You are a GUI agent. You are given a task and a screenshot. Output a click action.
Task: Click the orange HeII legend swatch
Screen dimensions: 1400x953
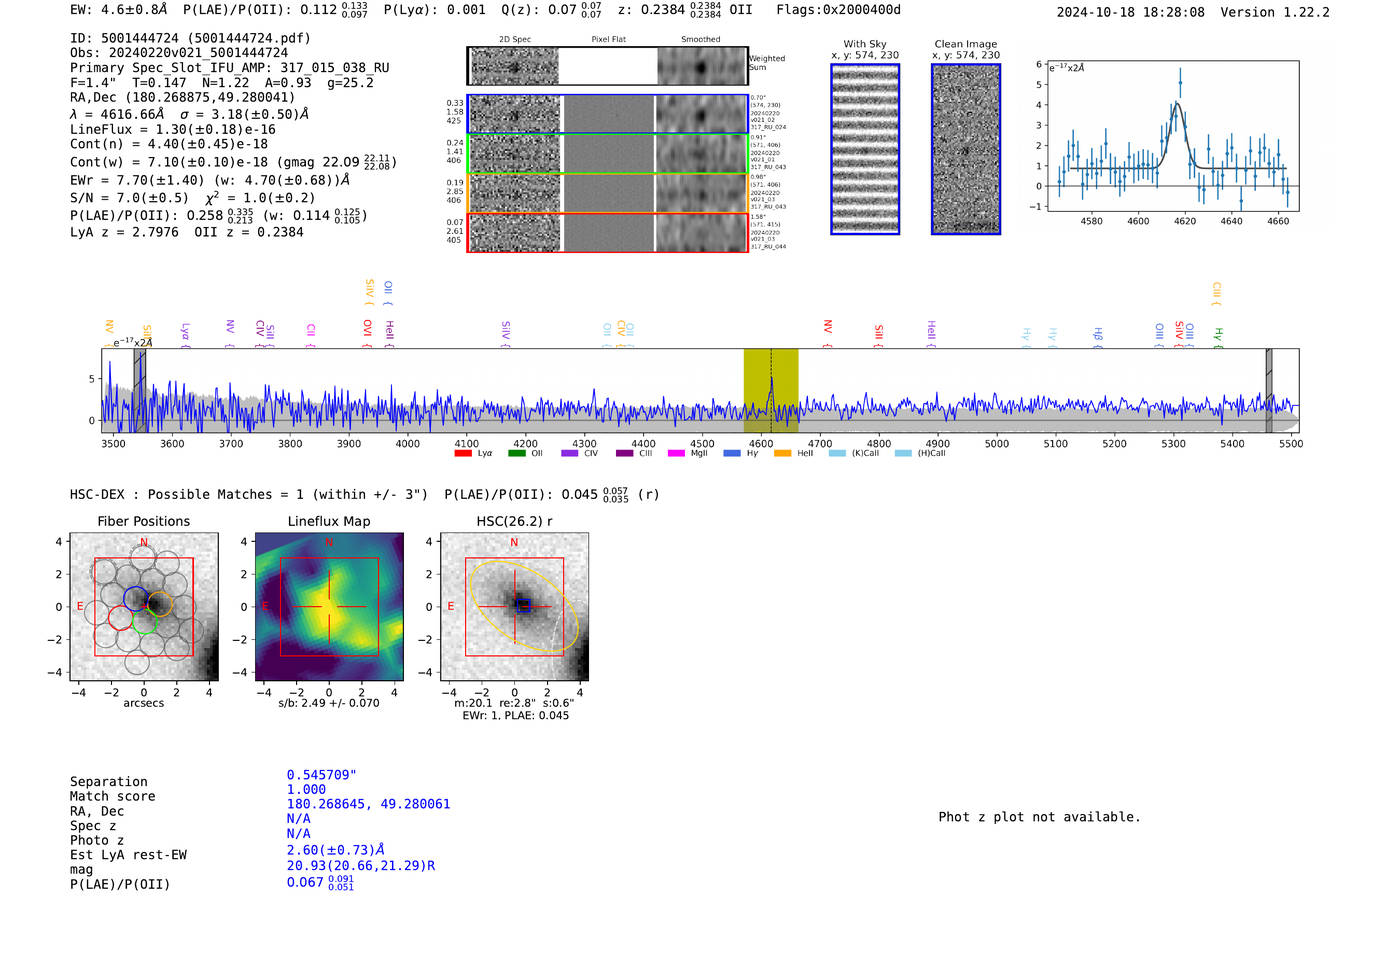point(782,453)
